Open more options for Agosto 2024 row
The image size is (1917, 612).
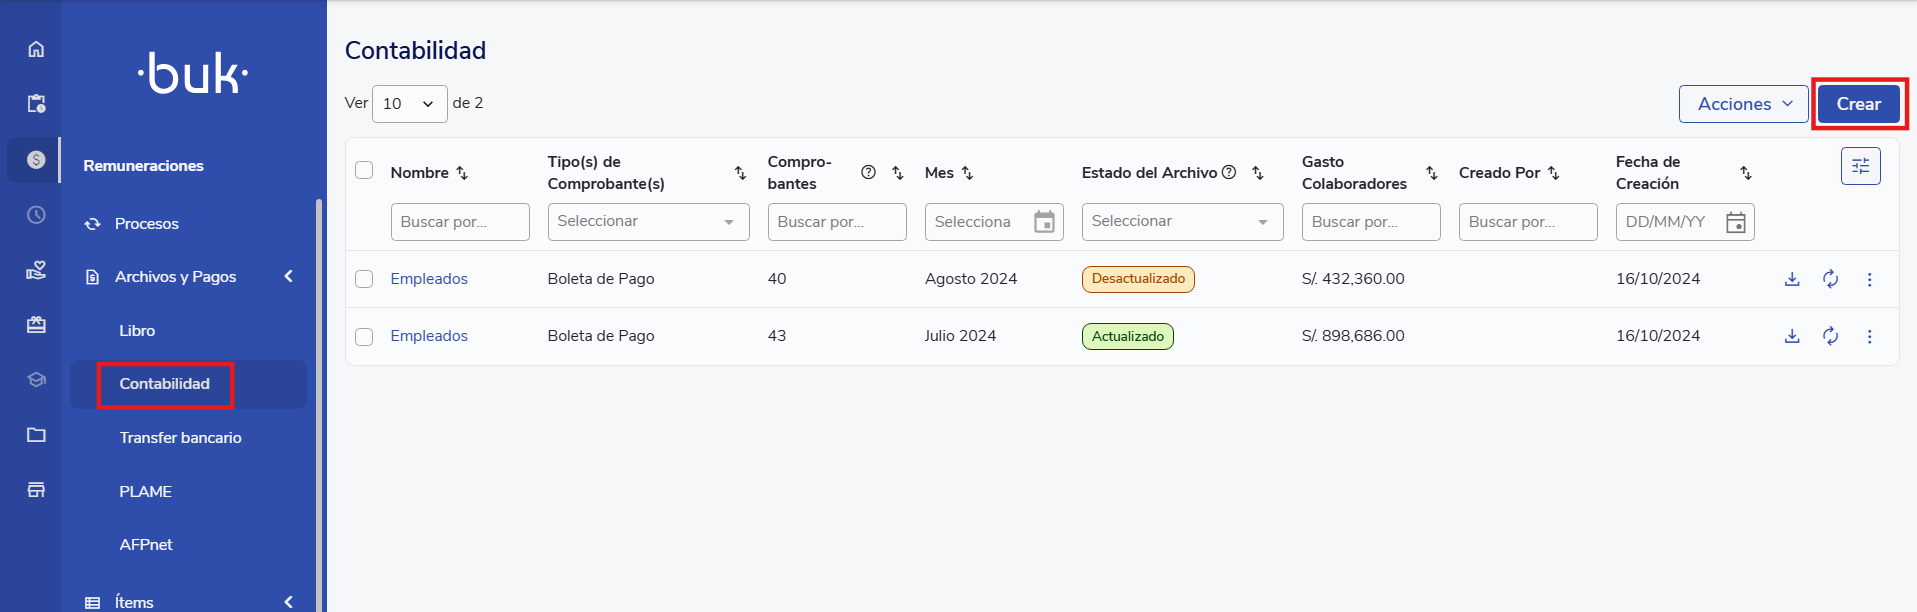coord(1869,279)
